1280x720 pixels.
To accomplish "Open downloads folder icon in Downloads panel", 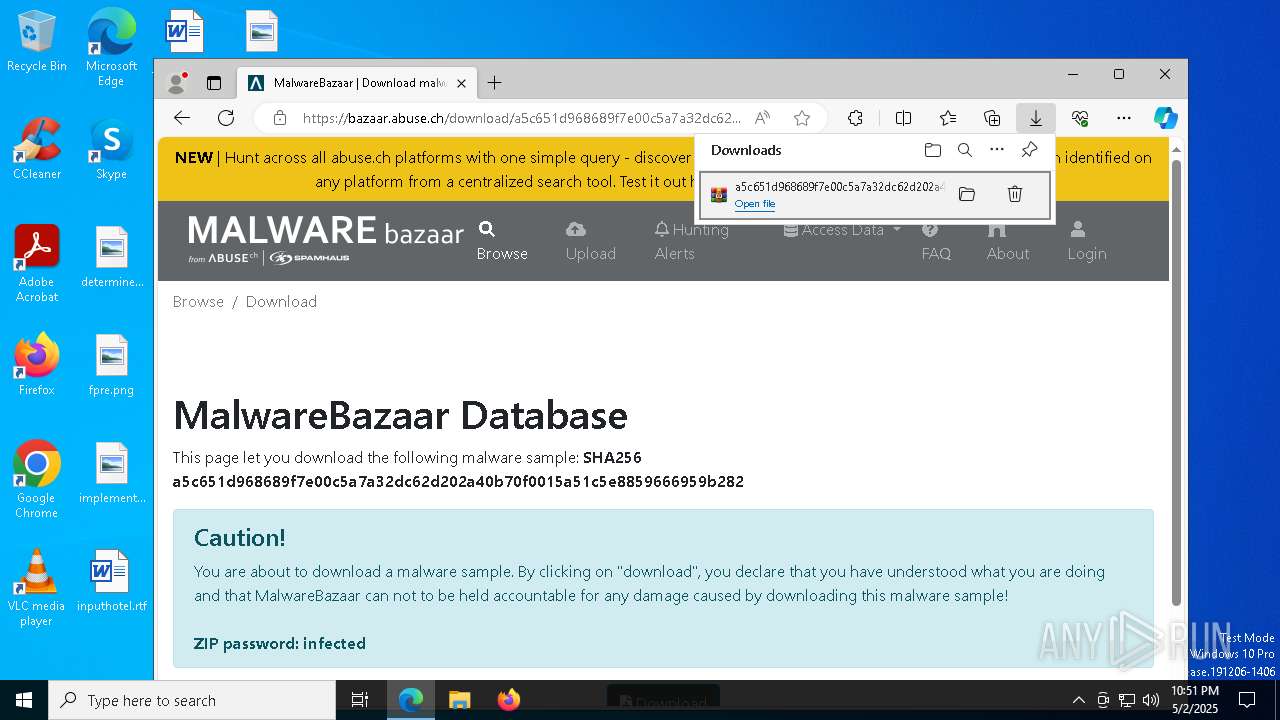I will pos(932,150).
